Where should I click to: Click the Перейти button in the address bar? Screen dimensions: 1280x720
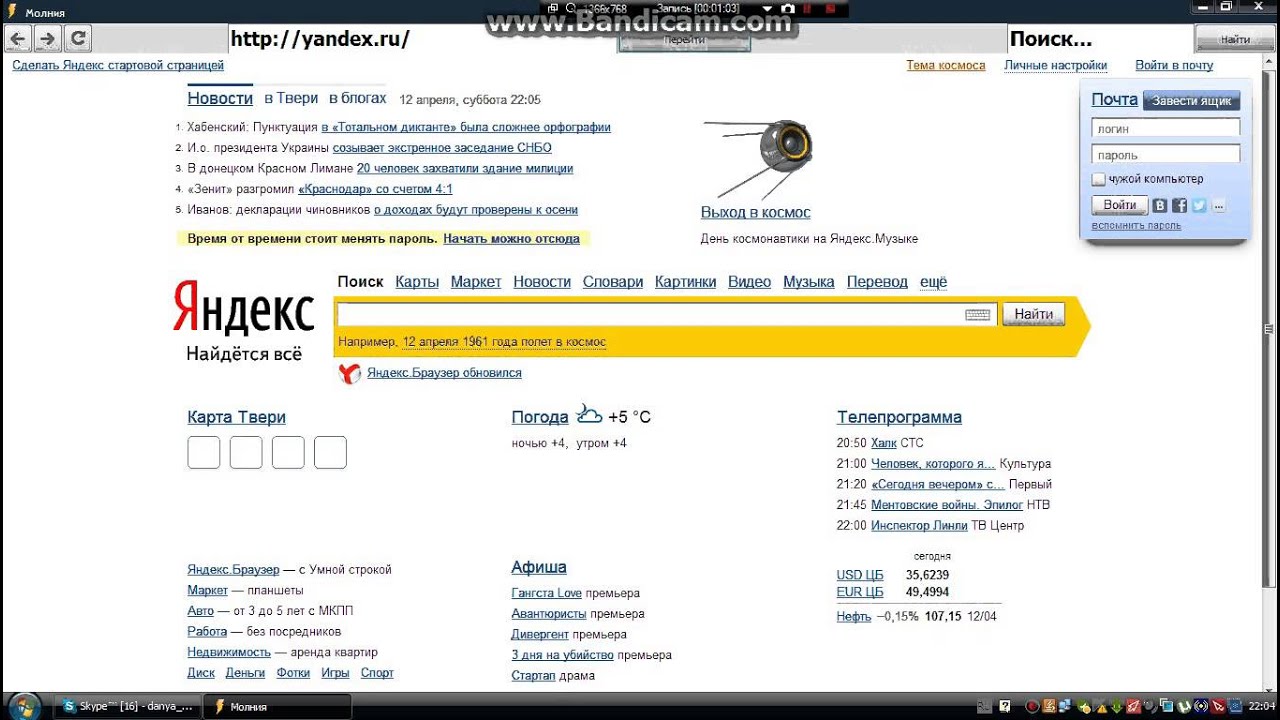[684, 40]
